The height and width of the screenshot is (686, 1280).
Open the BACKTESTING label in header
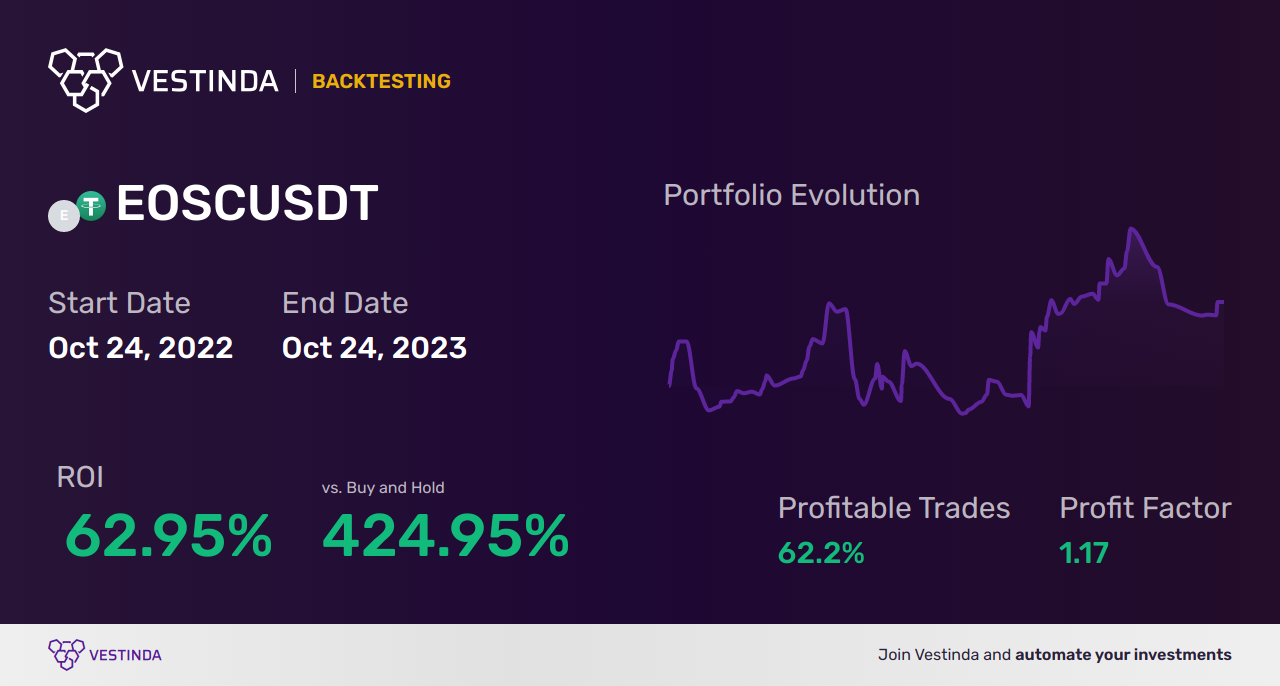click(381, 81)
